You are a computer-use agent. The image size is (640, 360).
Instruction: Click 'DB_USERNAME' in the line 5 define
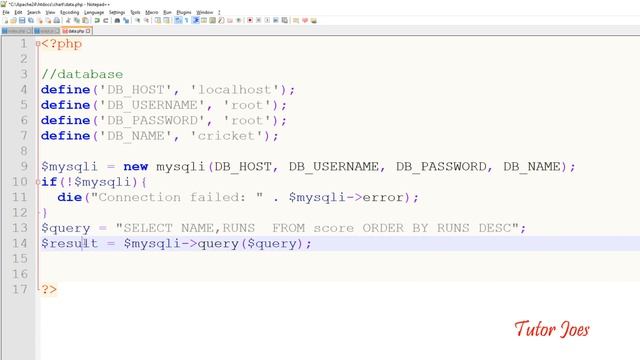[x=152, y=105]
